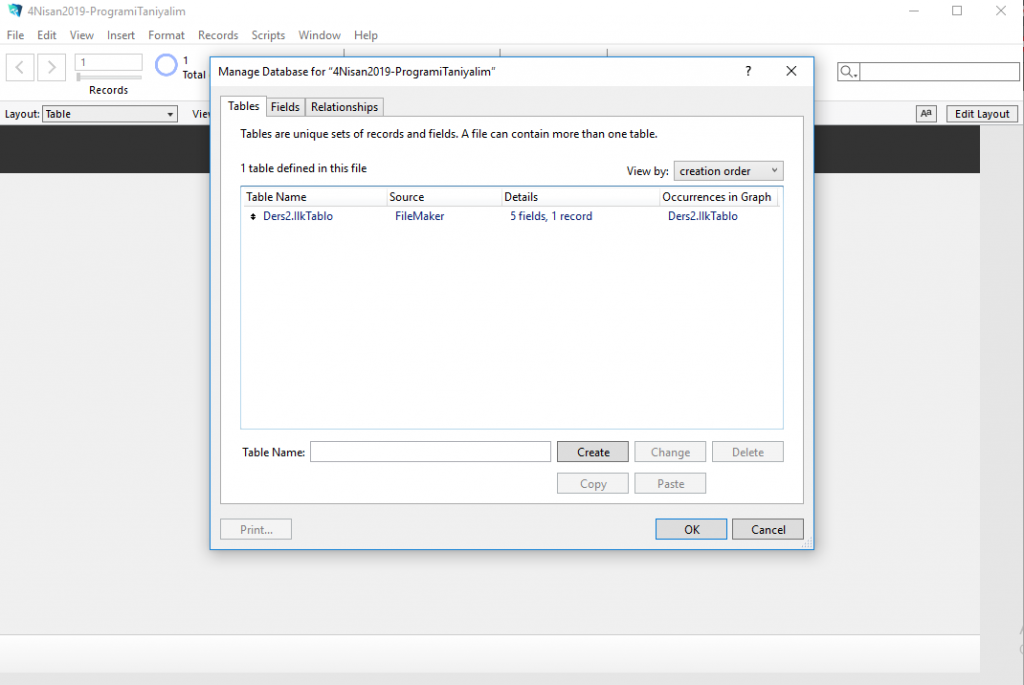Open the Help menu

click(x=366, y=35)
